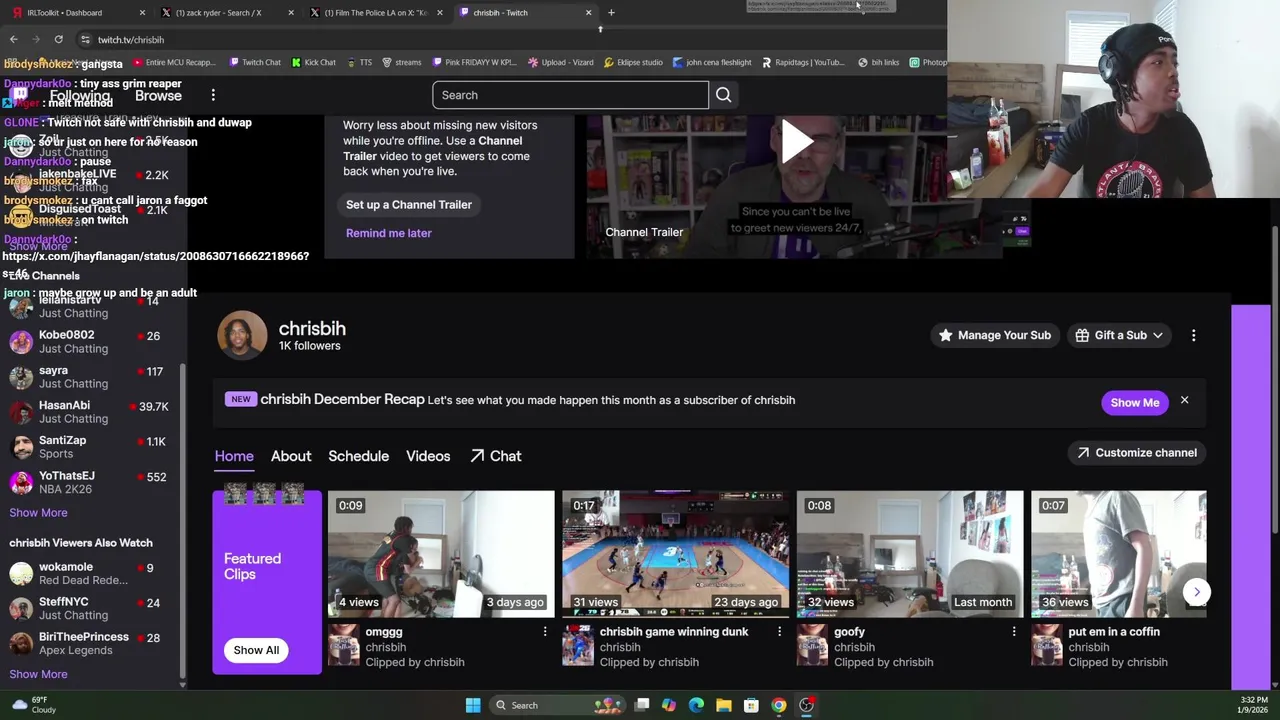The width and height of the screenshot is (1280, 720).
Task: Open the goofy clip thumbnail
Action: pyautogui.click(x=909, y=554)
